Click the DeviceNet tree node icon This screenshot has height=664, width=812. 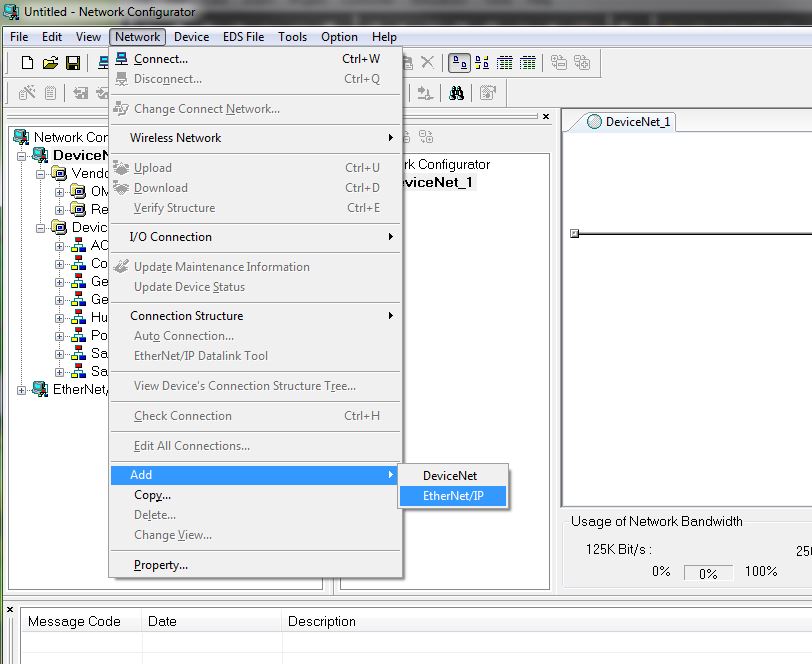point(40,155)
